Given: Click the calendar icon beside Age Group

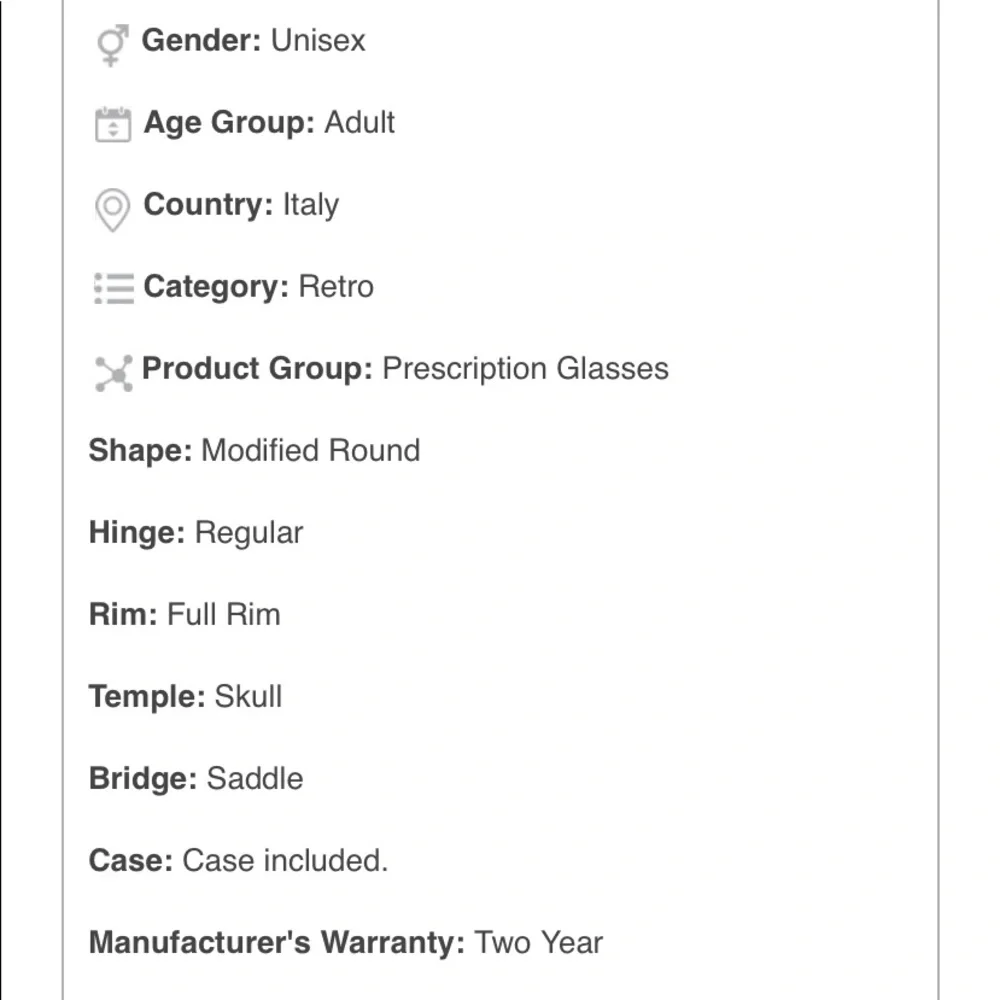Looking at the screenshot, I should (113, 124).
